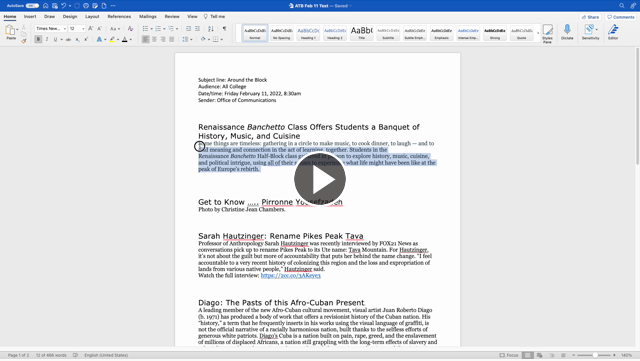This screenshot has height=361, width=640.
Task: Open the Draw tab
Action: tap(49, 17)
